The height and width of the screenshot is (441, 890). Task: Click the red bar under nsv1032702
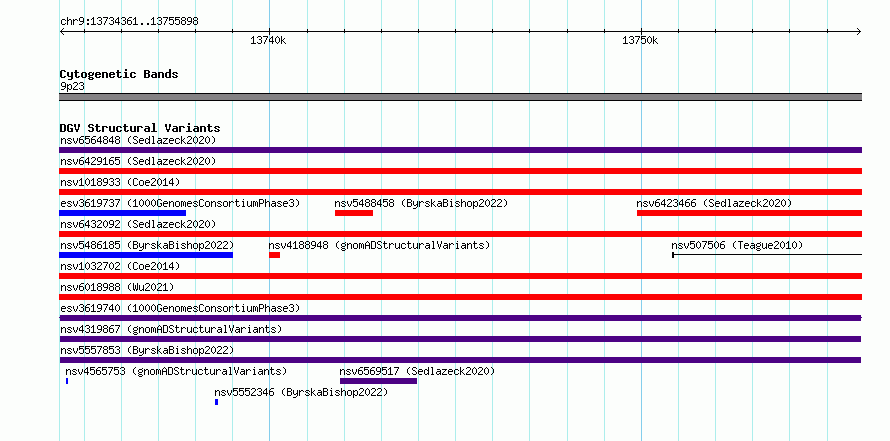click(x=460, y=276)
